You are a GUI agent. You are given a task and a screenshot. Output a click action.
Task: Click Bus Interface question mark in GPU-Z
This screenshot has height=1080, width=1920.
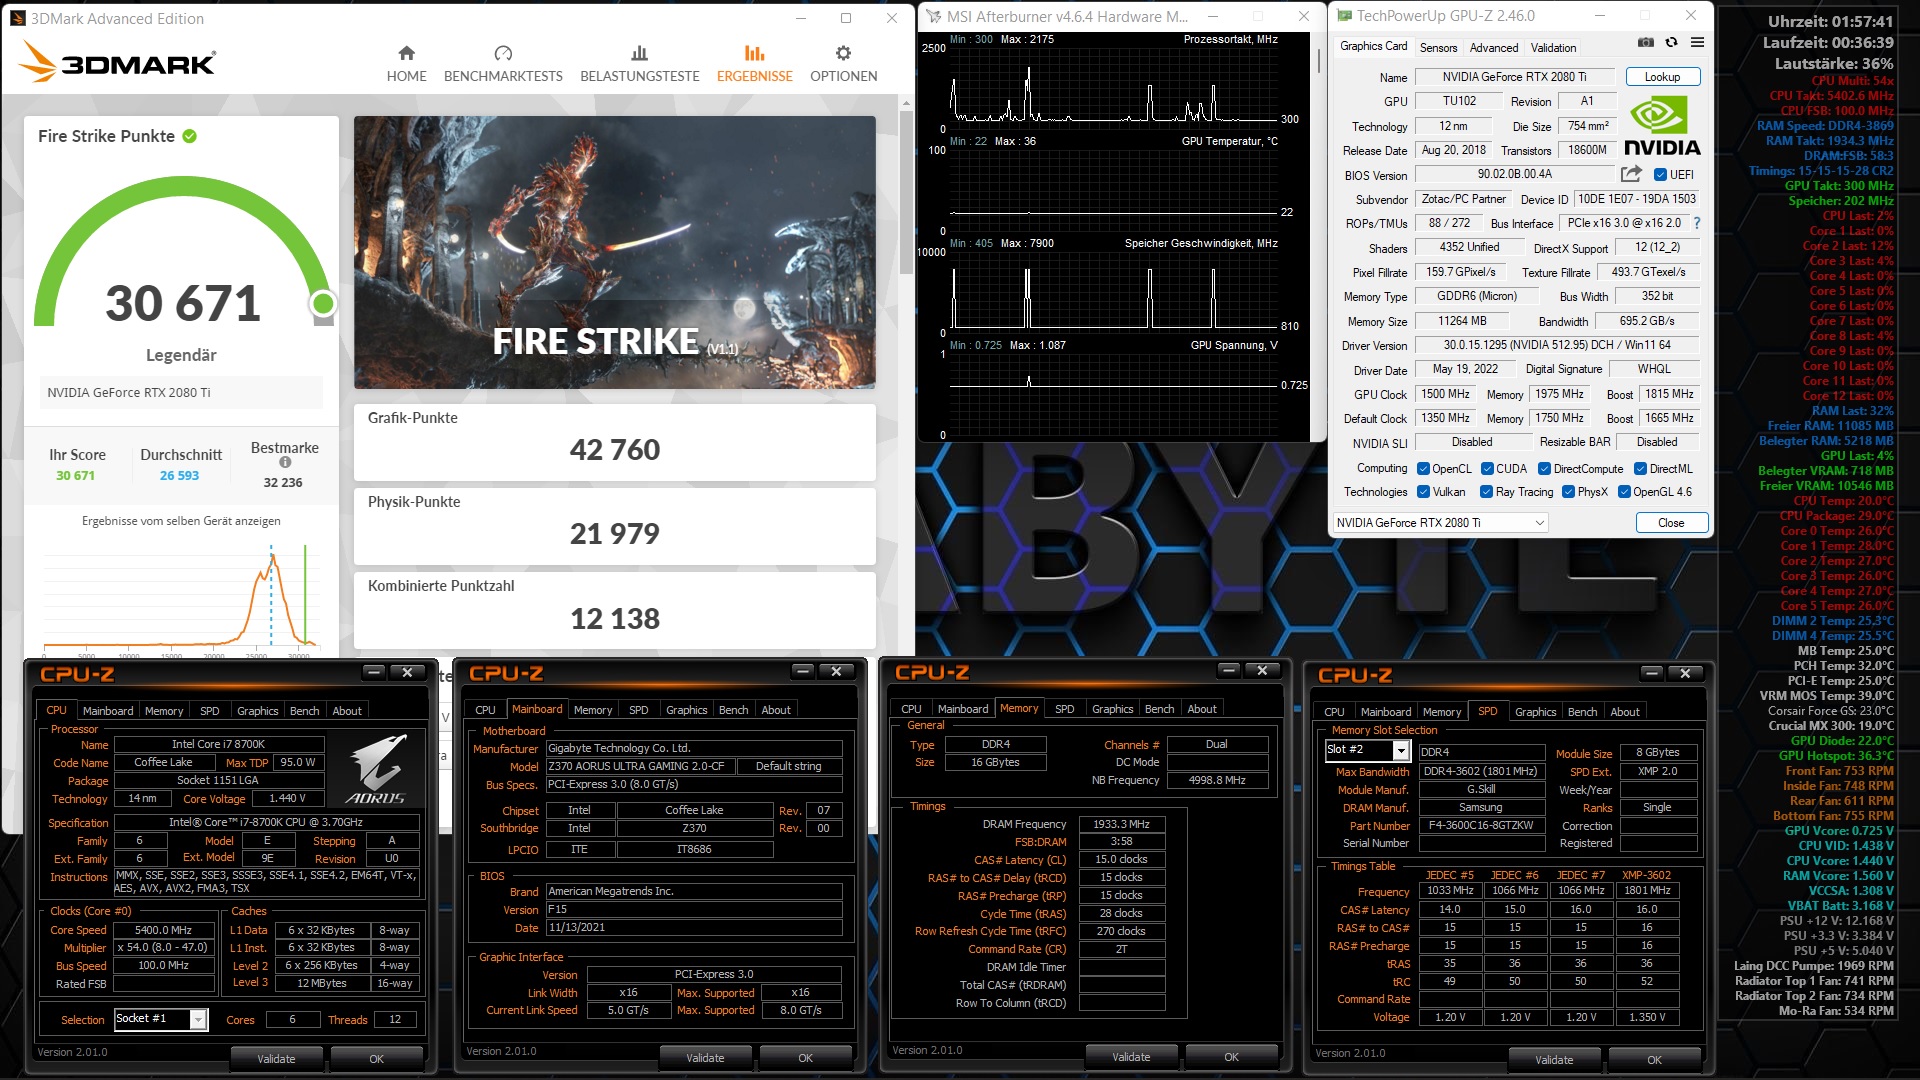click(1697, 223)
